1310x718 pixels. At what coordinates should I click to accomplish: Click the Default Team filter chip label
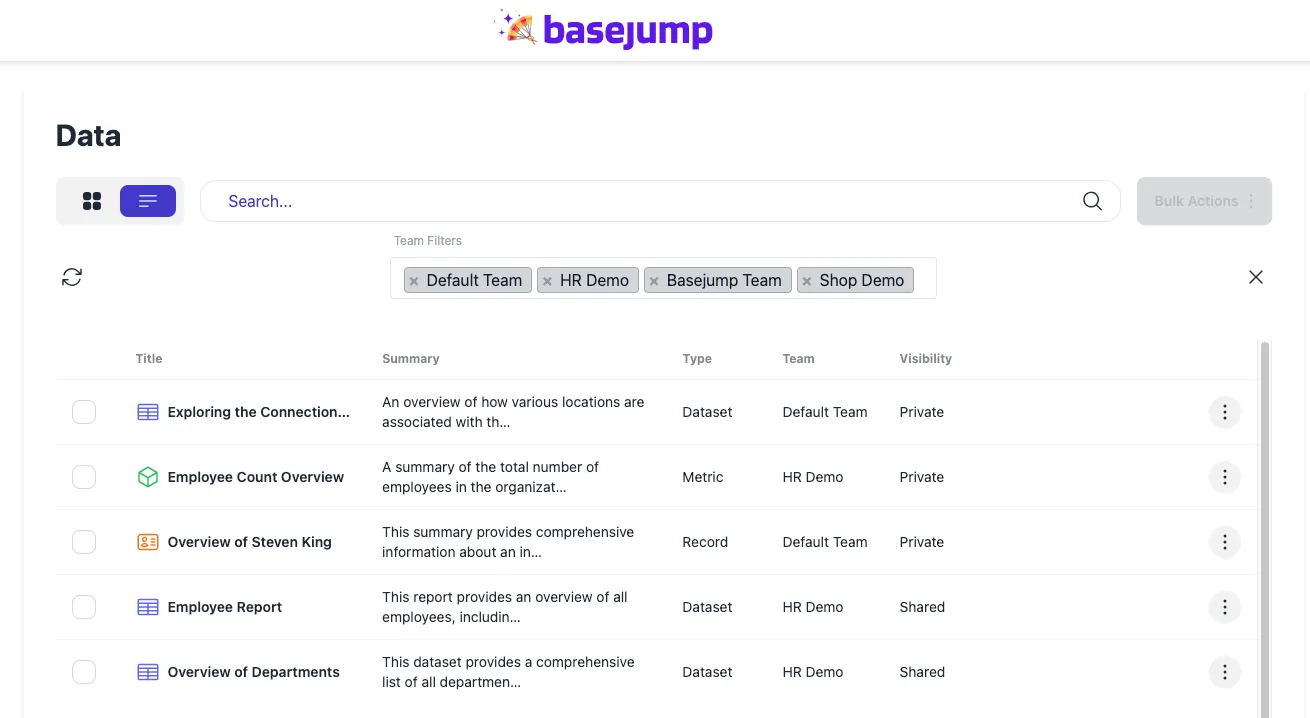[x=474, y=280]
